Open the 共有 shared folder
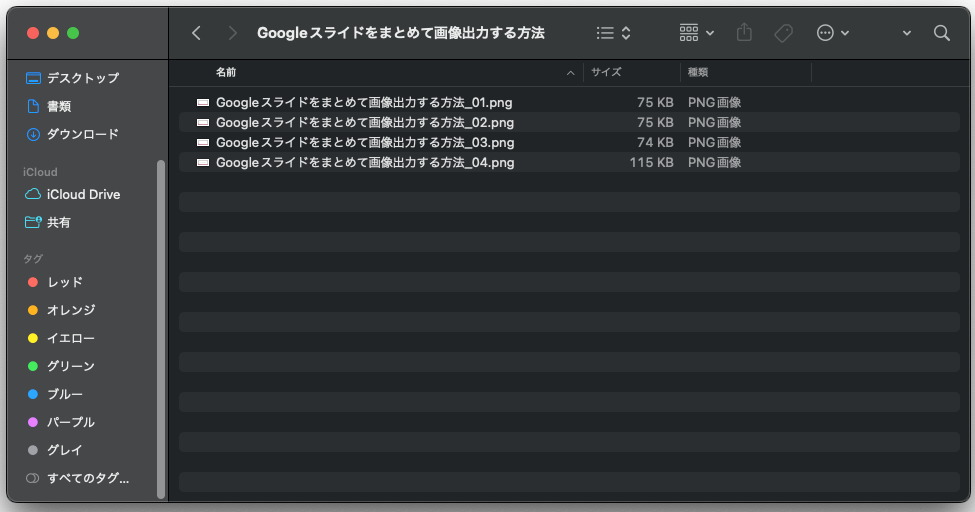 click(59, 222)
